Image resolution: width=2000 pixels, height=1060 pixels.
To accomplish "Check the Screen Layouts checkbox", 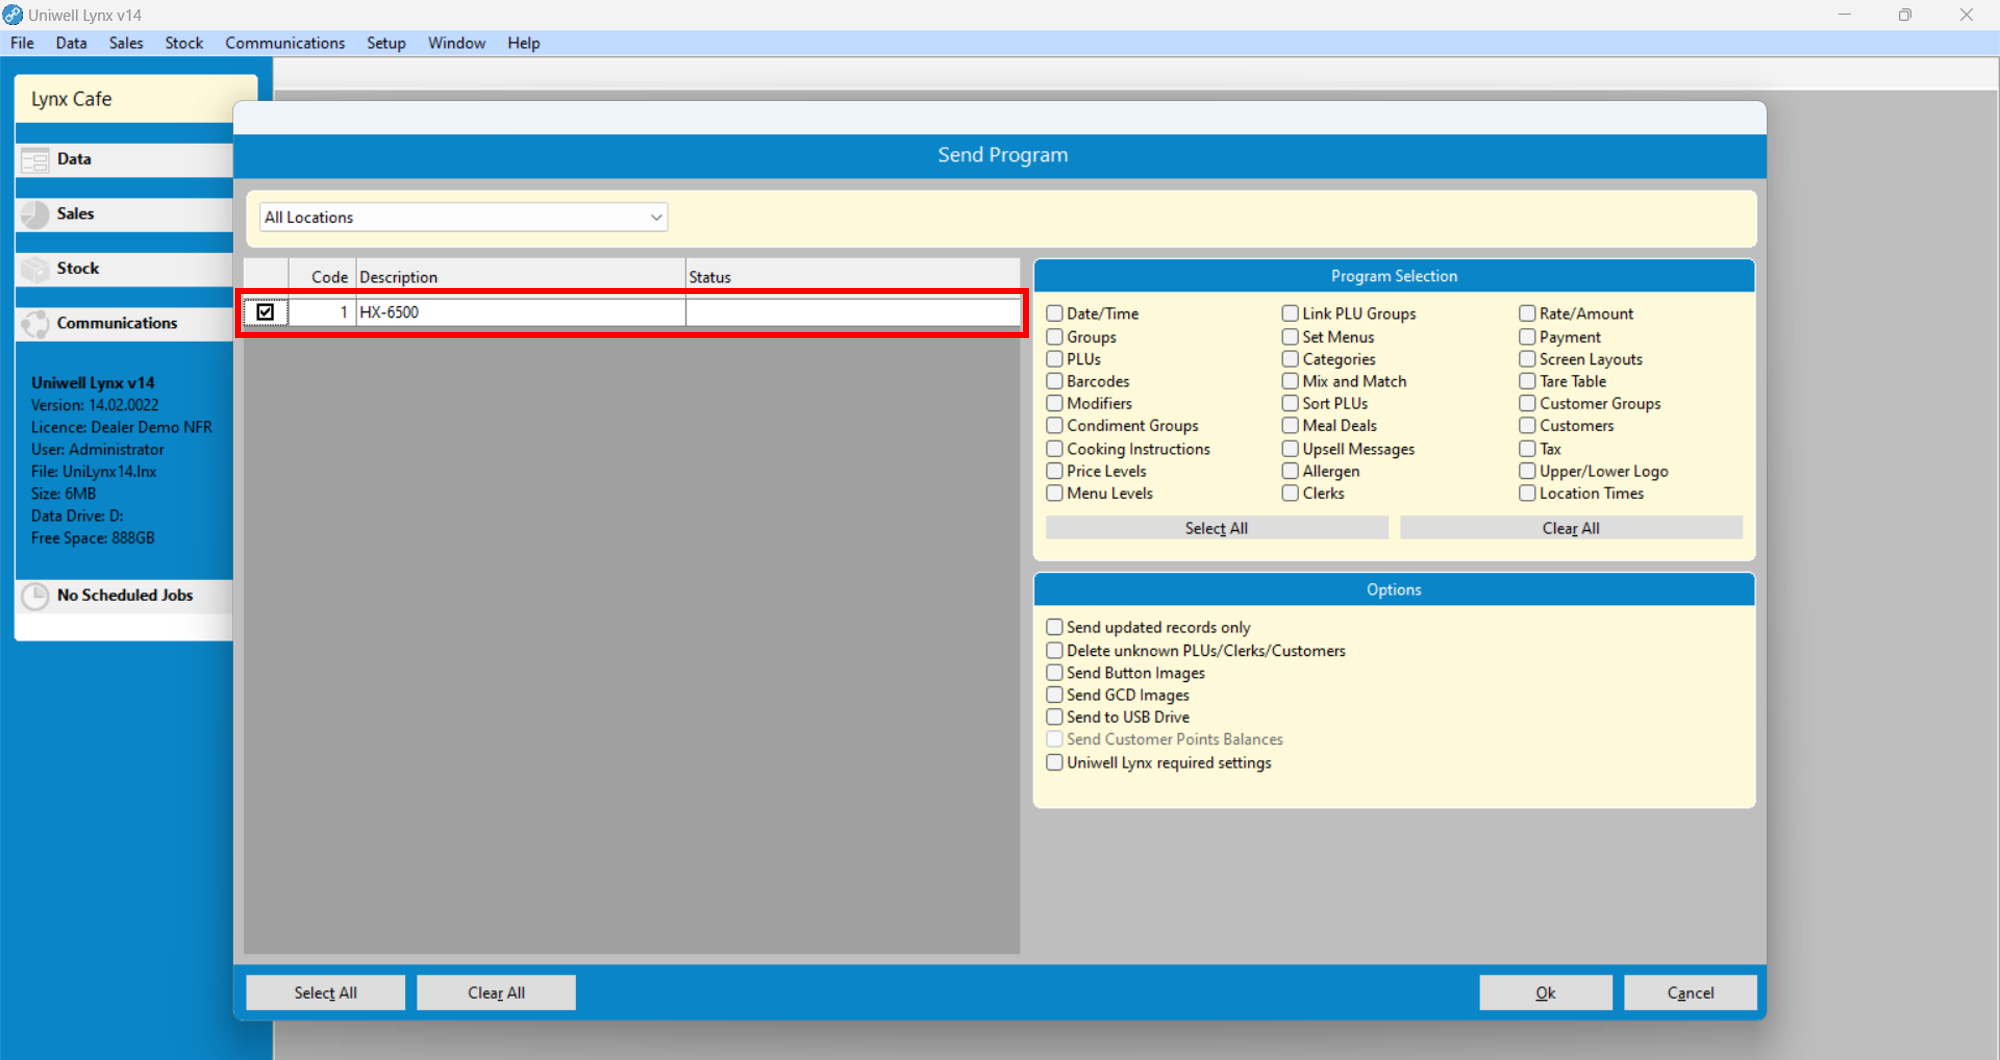I will (1527, 359).
